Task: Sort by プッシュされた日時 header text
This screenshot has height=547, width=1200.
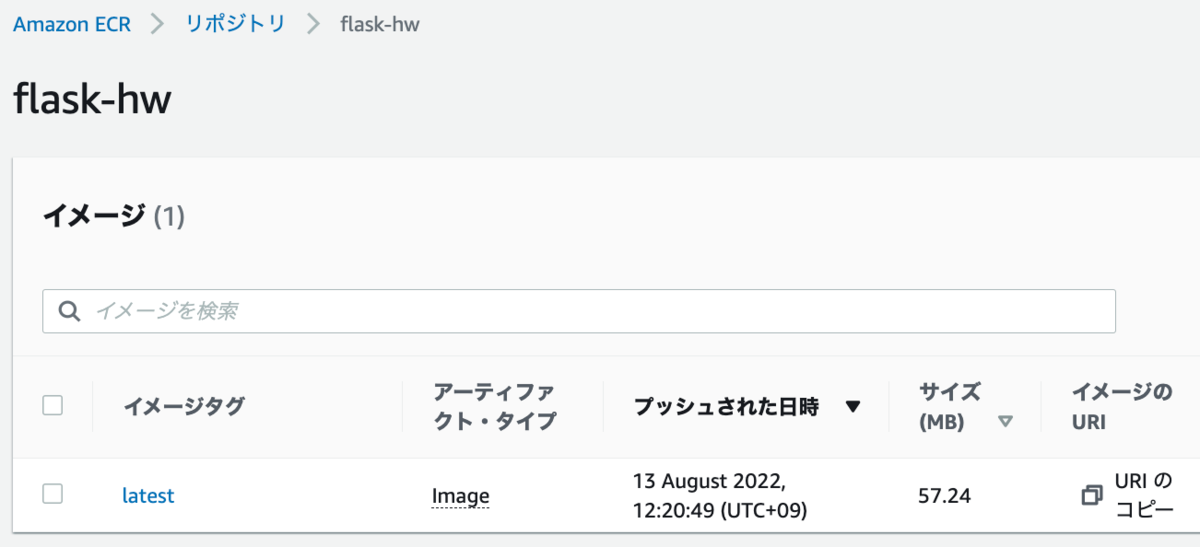Action: [726, 407]
